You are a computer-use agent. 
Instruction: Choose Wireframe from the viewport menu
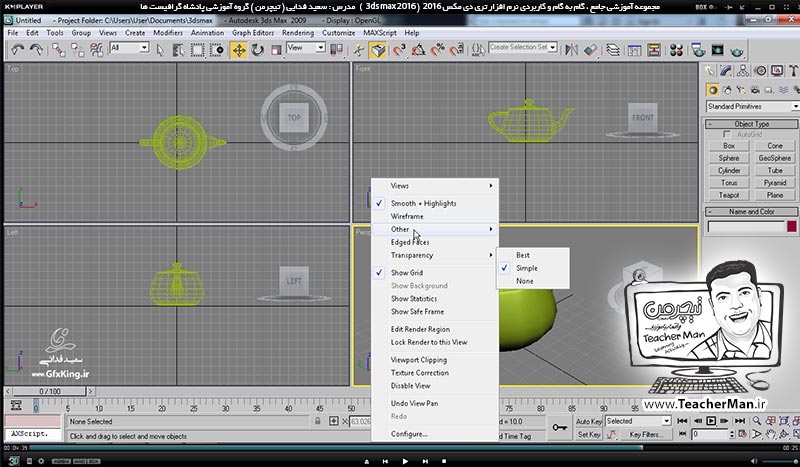435,216
